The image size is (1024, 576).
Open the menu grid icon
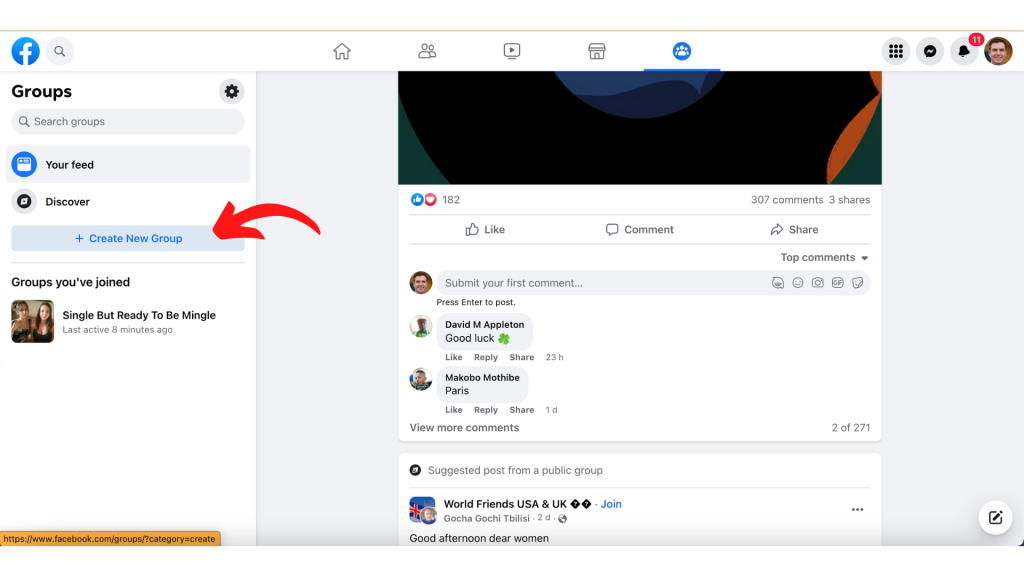896,51
